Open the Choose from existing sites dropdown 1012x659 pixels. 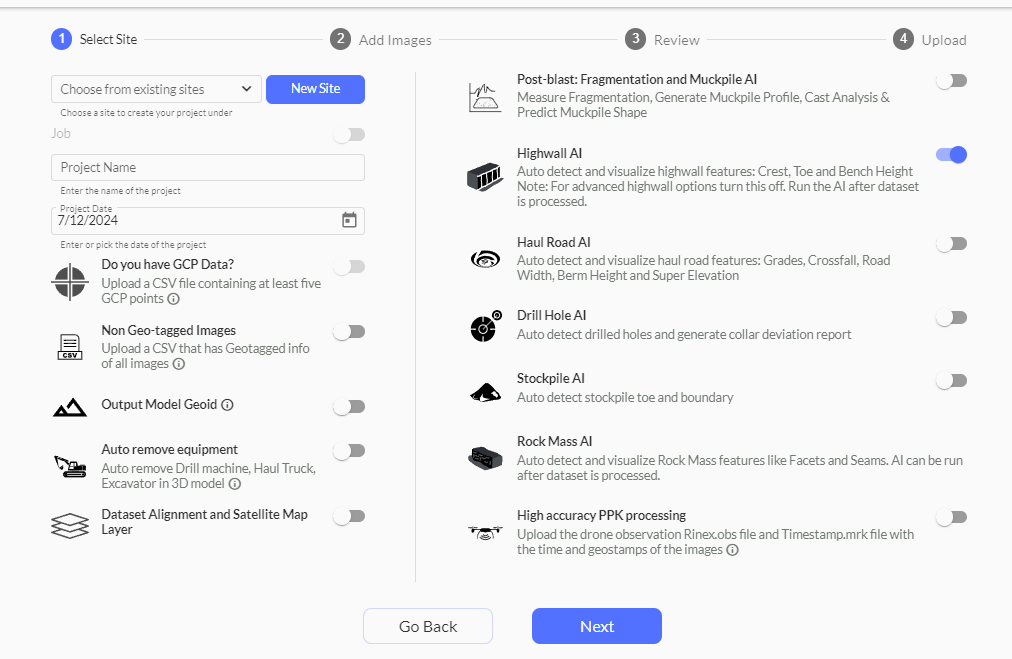coord(156,89)
